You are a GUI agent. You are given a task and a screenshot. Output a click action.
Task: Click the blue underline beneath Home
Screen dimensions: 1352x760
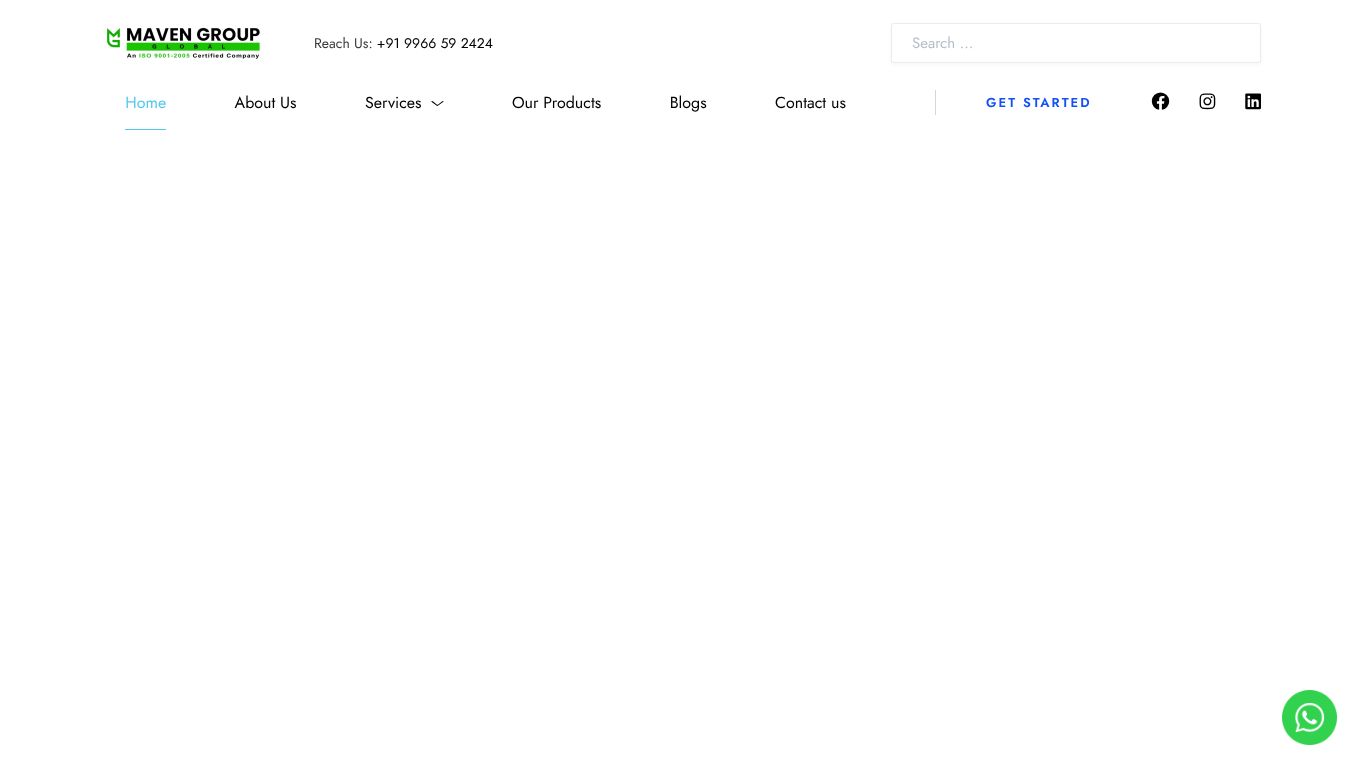(x=145, y=129)
